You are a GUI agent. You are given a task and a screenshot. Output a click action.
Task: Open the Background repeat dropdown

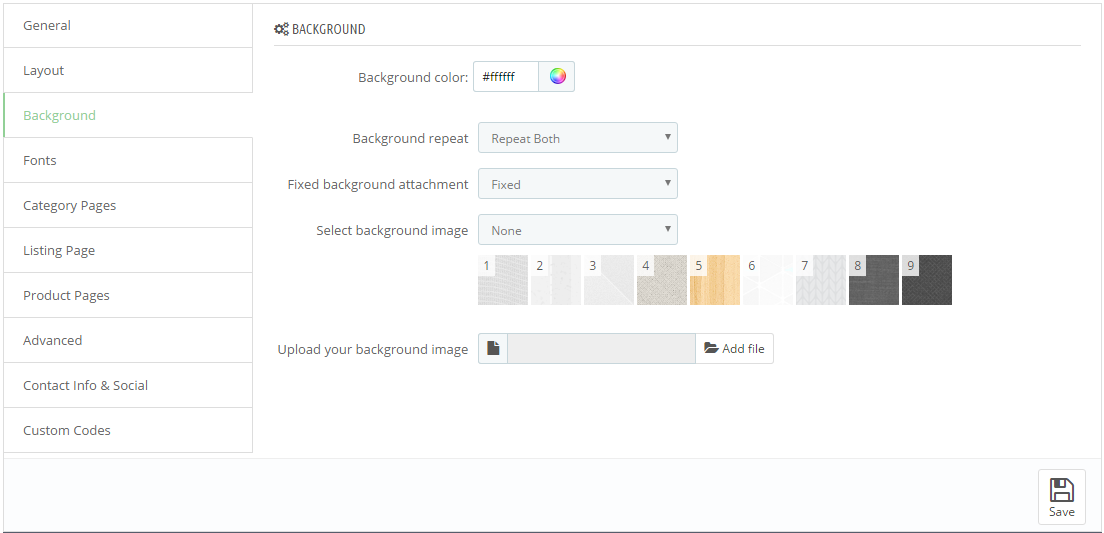(578, 138)
